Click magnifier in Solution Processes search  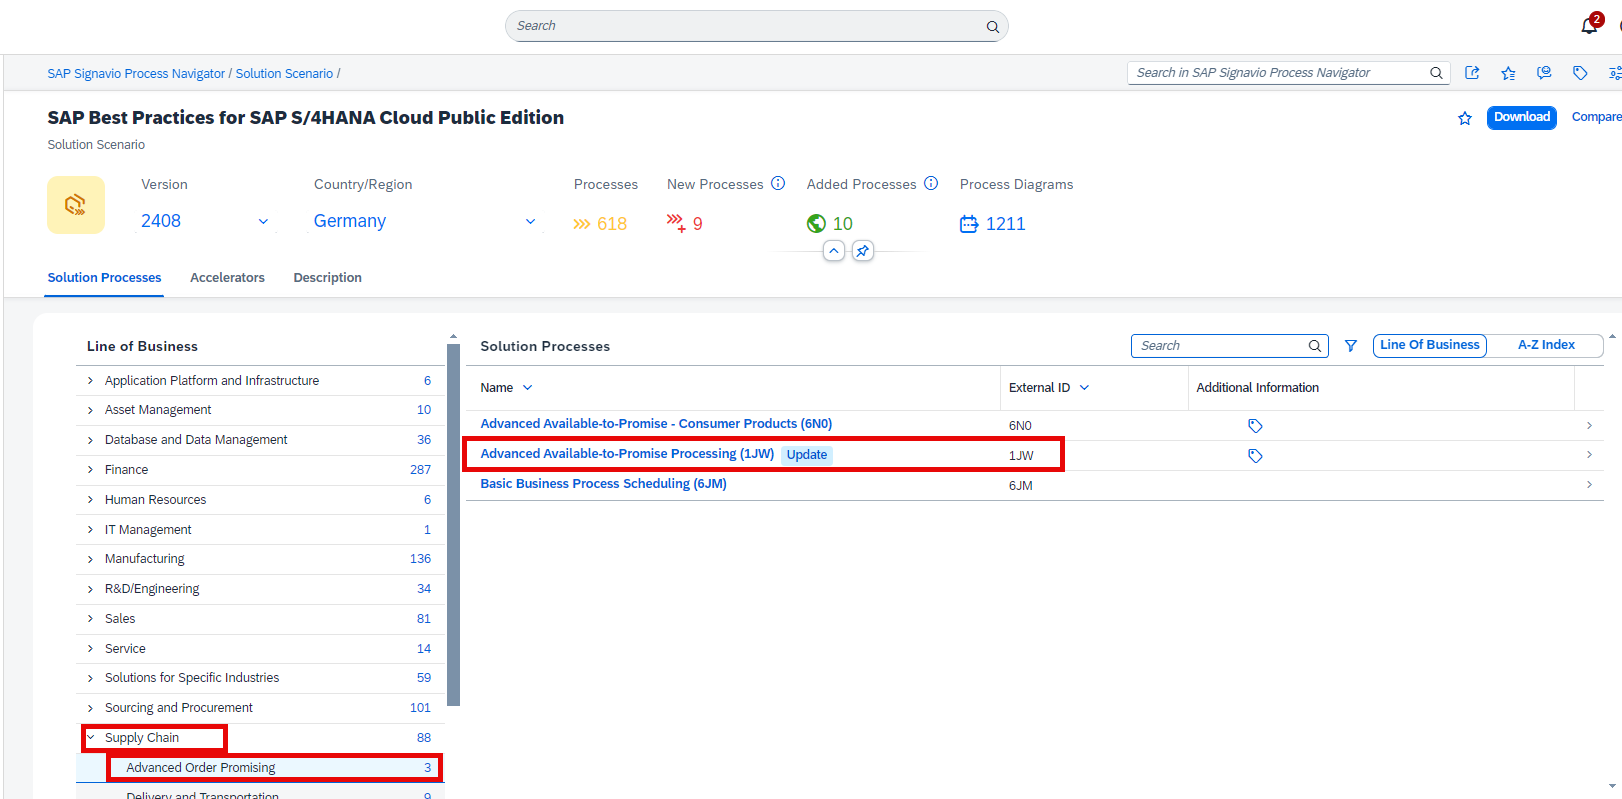pyautogui.click(x=1315, y=346)
